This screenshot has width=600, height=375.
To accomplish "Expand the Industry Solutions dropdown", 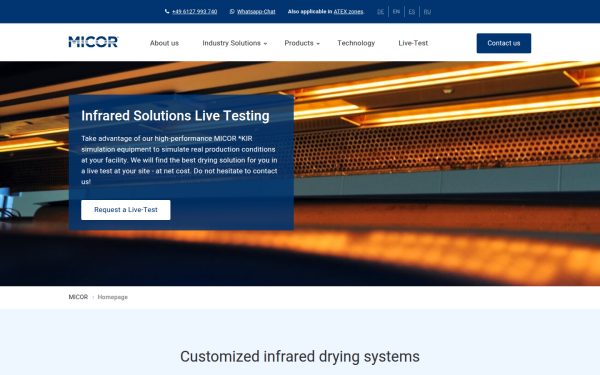I will [235, 43].
